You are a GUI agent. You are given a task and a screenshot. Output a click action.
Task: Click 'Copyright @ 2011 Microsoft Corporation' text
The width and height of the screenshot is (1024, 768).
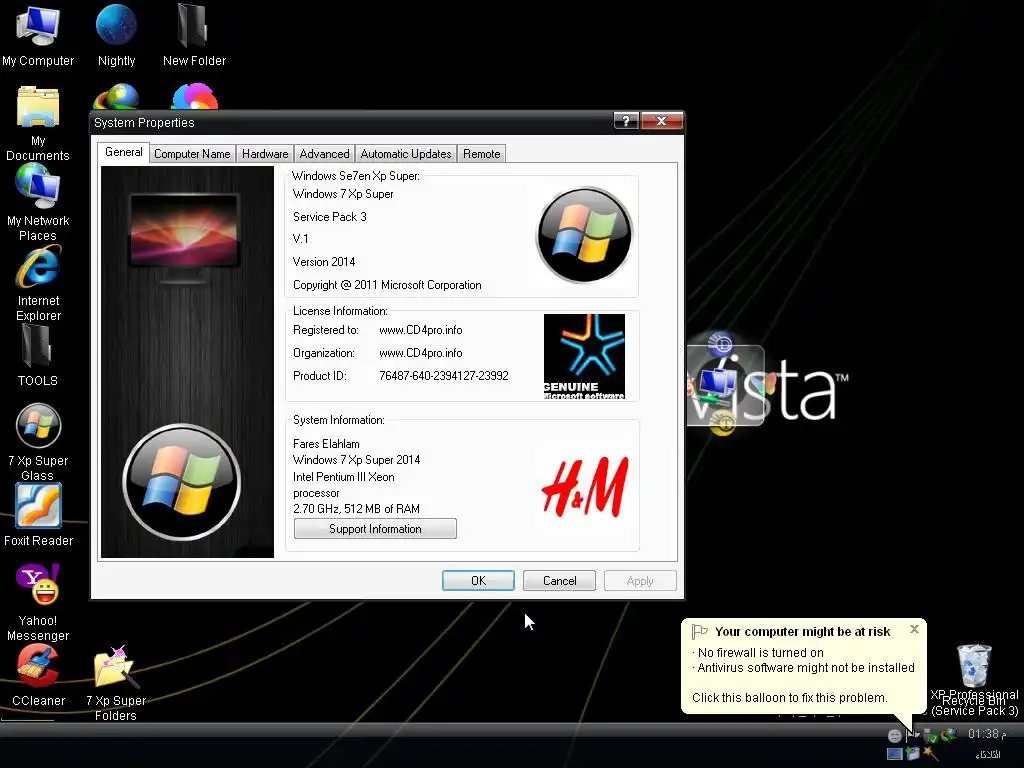pos(387,285)
